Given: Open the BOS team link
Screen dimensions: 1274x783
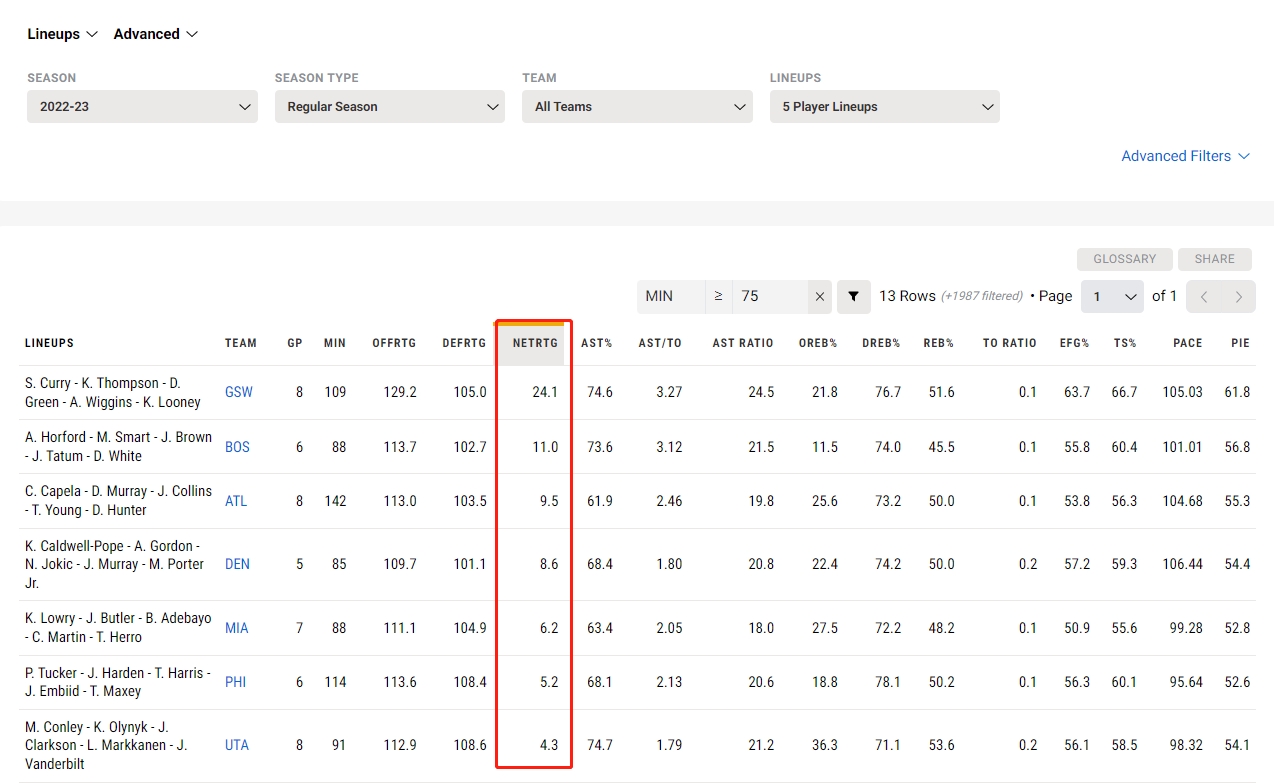Looking at the screenshot, I should click(237, 447).
